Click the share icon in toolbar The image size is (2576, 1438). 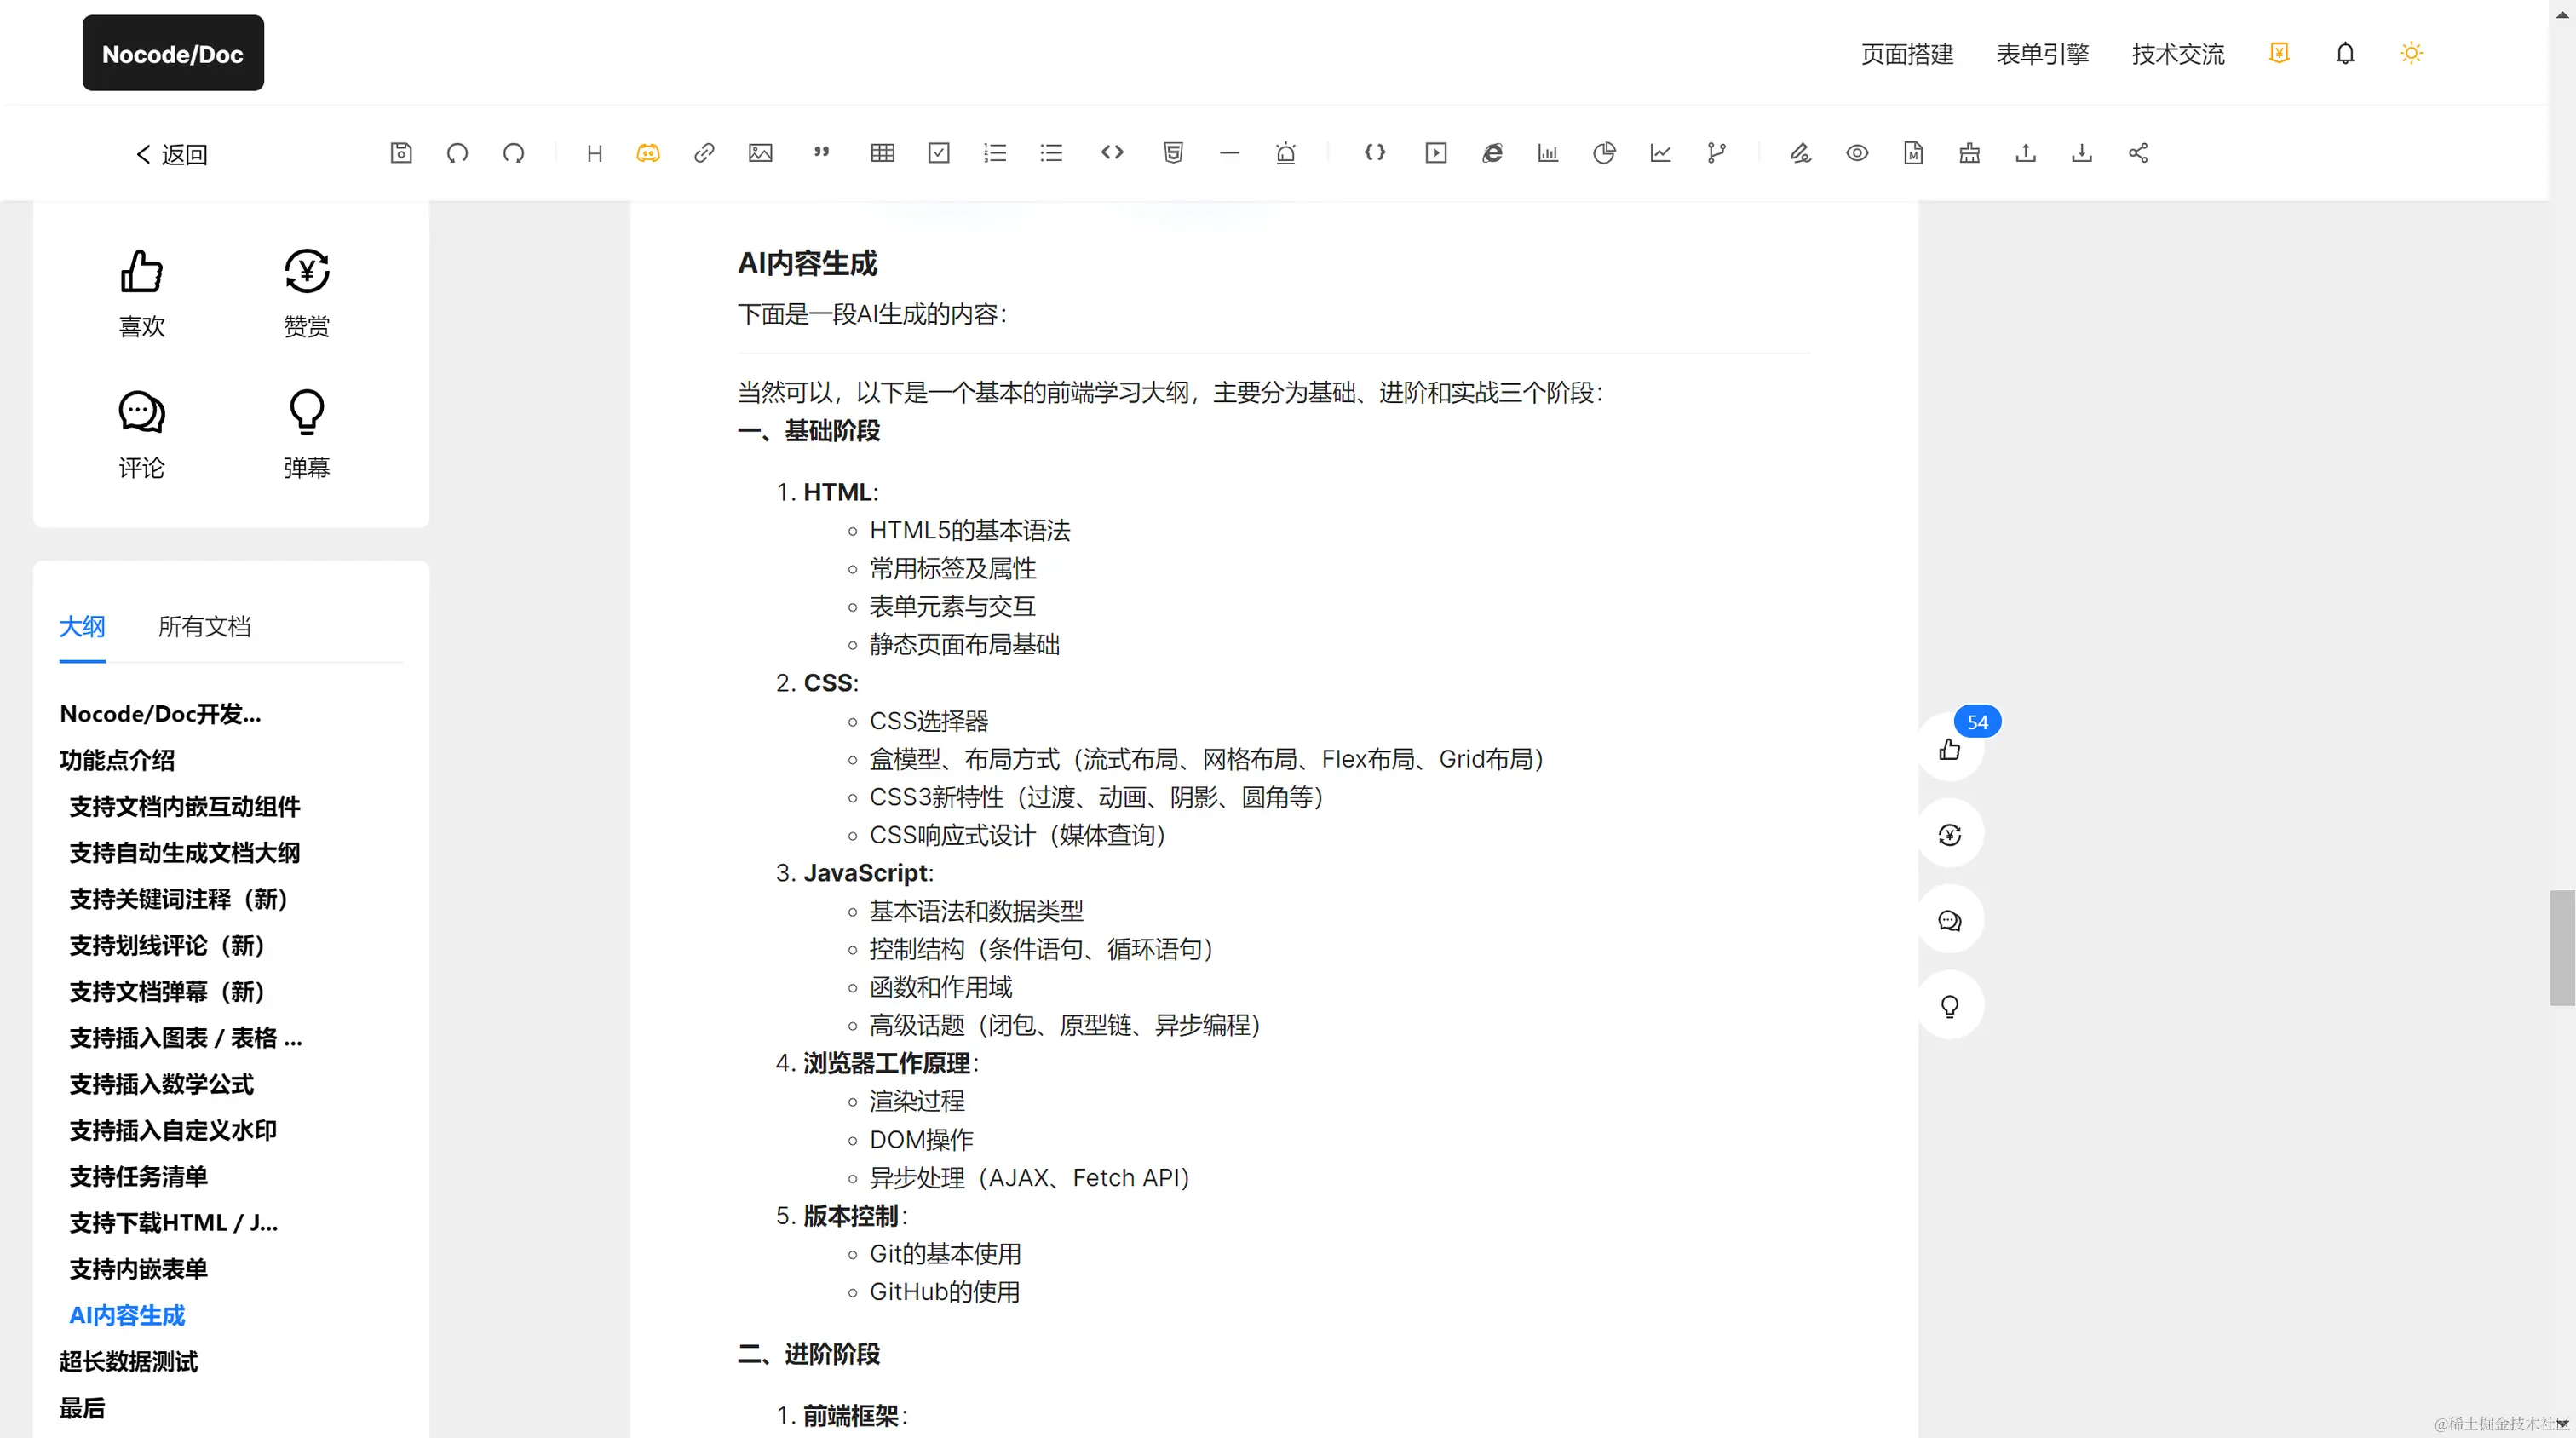2138,153
